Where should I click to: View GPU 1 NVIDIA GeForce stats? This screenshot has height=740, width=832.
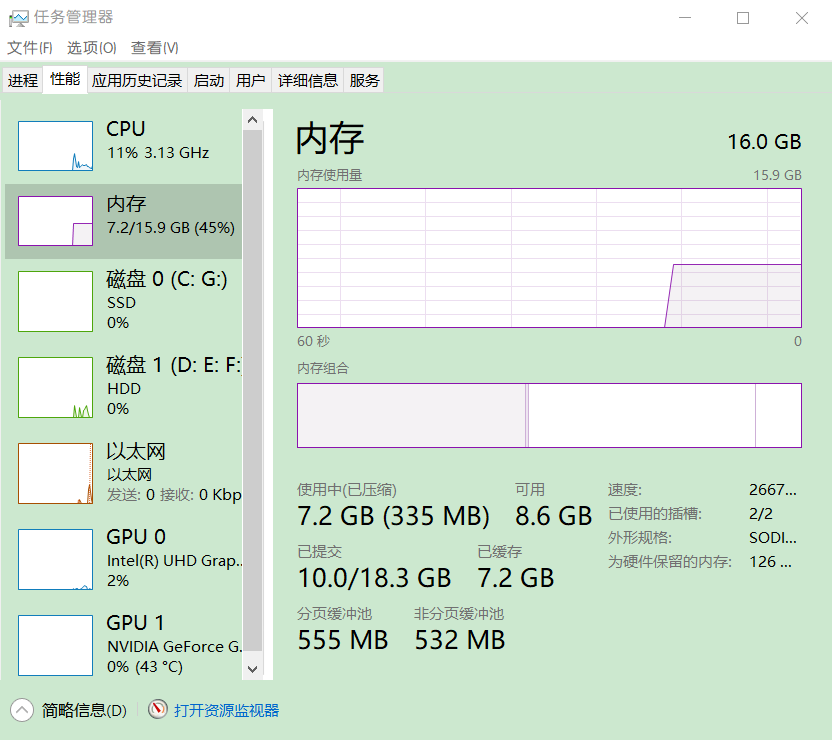tap(55, 645)
